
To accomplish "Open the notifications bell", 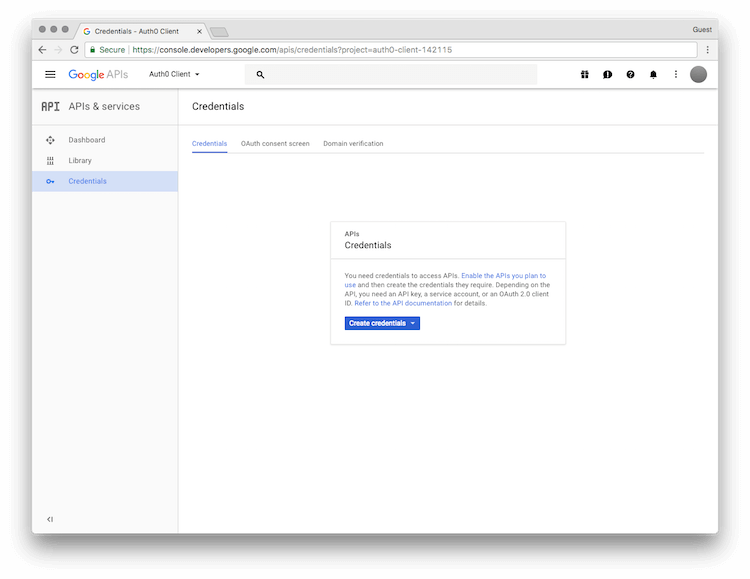I will [x=653, y=74].
